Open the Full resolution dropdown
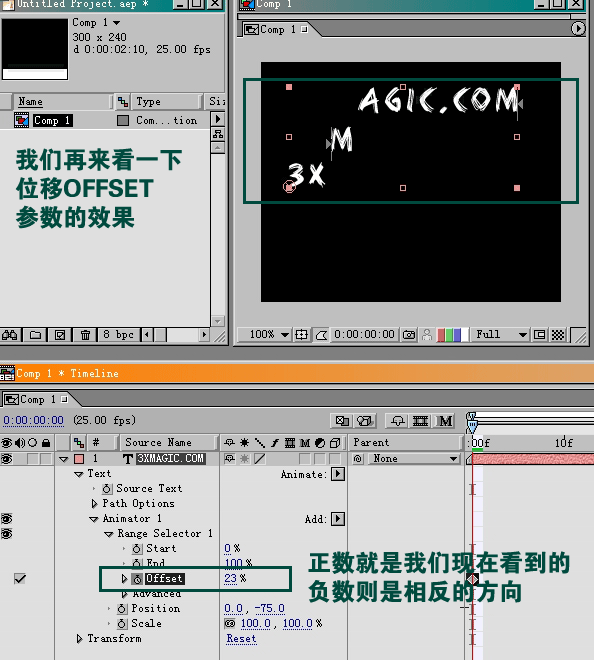Screen dimensions: 594x660 500,335
